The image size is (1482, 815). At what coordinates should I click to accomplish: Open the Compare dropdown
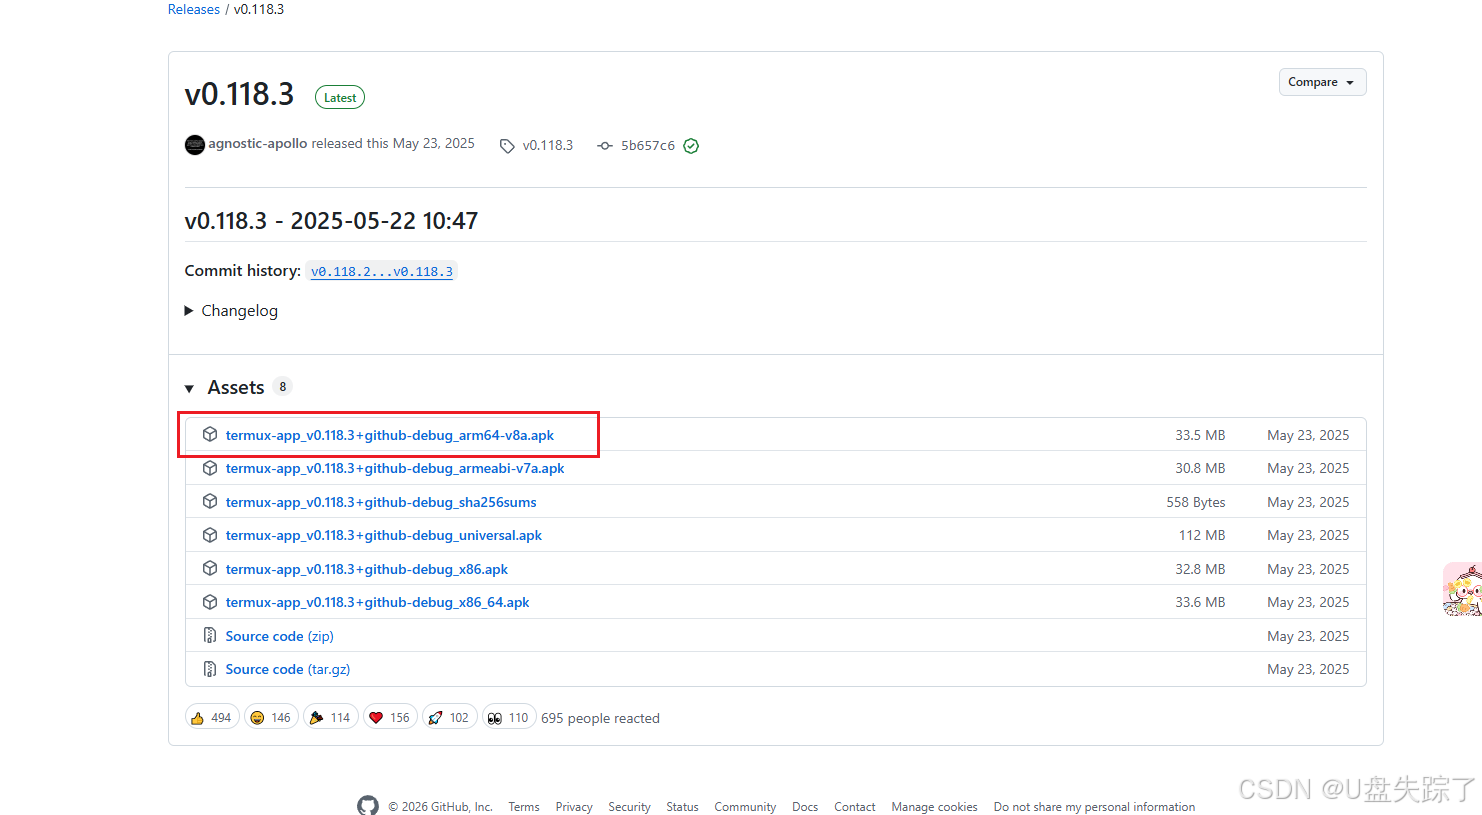click(x=1322, y=82)
